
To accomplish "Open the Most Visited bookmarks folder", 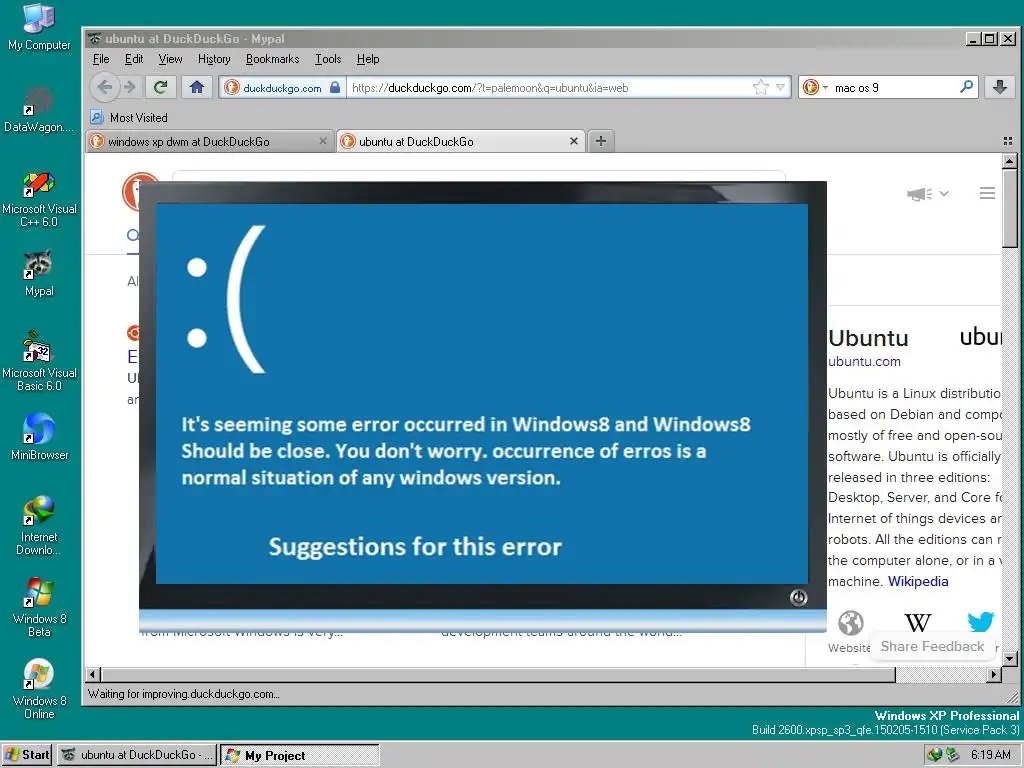I will [x=129, y=118].
